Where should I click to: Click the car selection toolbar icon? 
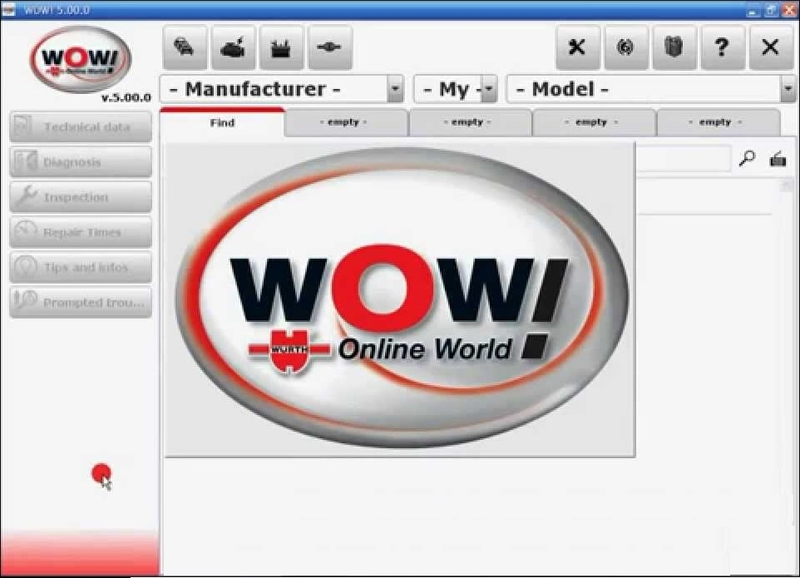click(185, 48)
